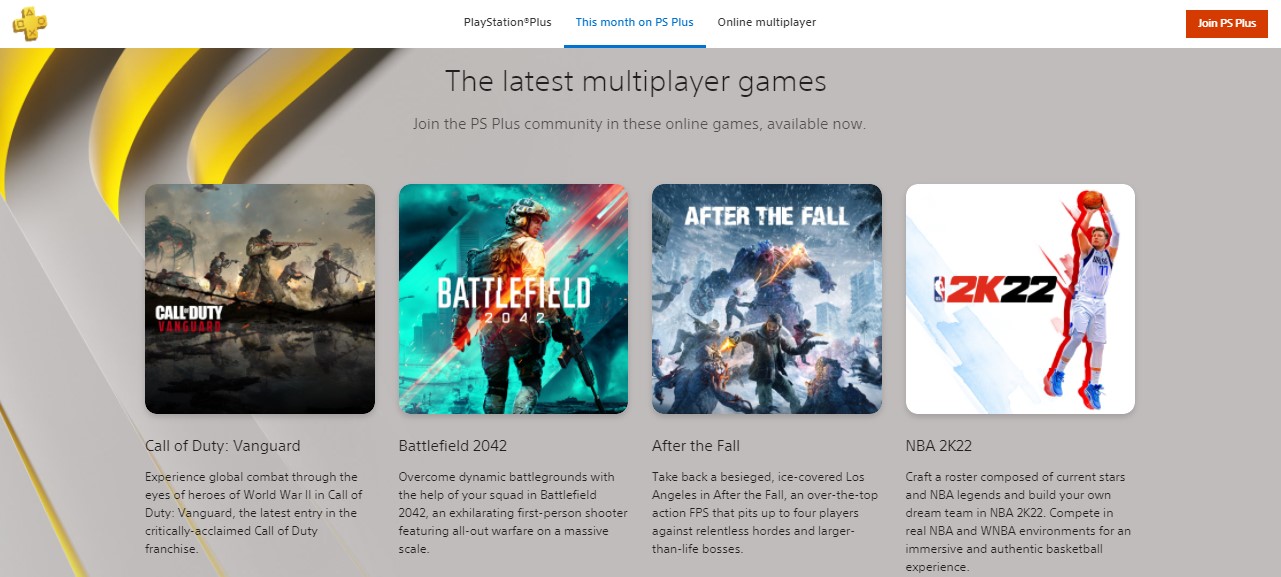Open the PlayStation®Plus tab
Viewport: 1281px width, 577px height.
click(507, 22)
